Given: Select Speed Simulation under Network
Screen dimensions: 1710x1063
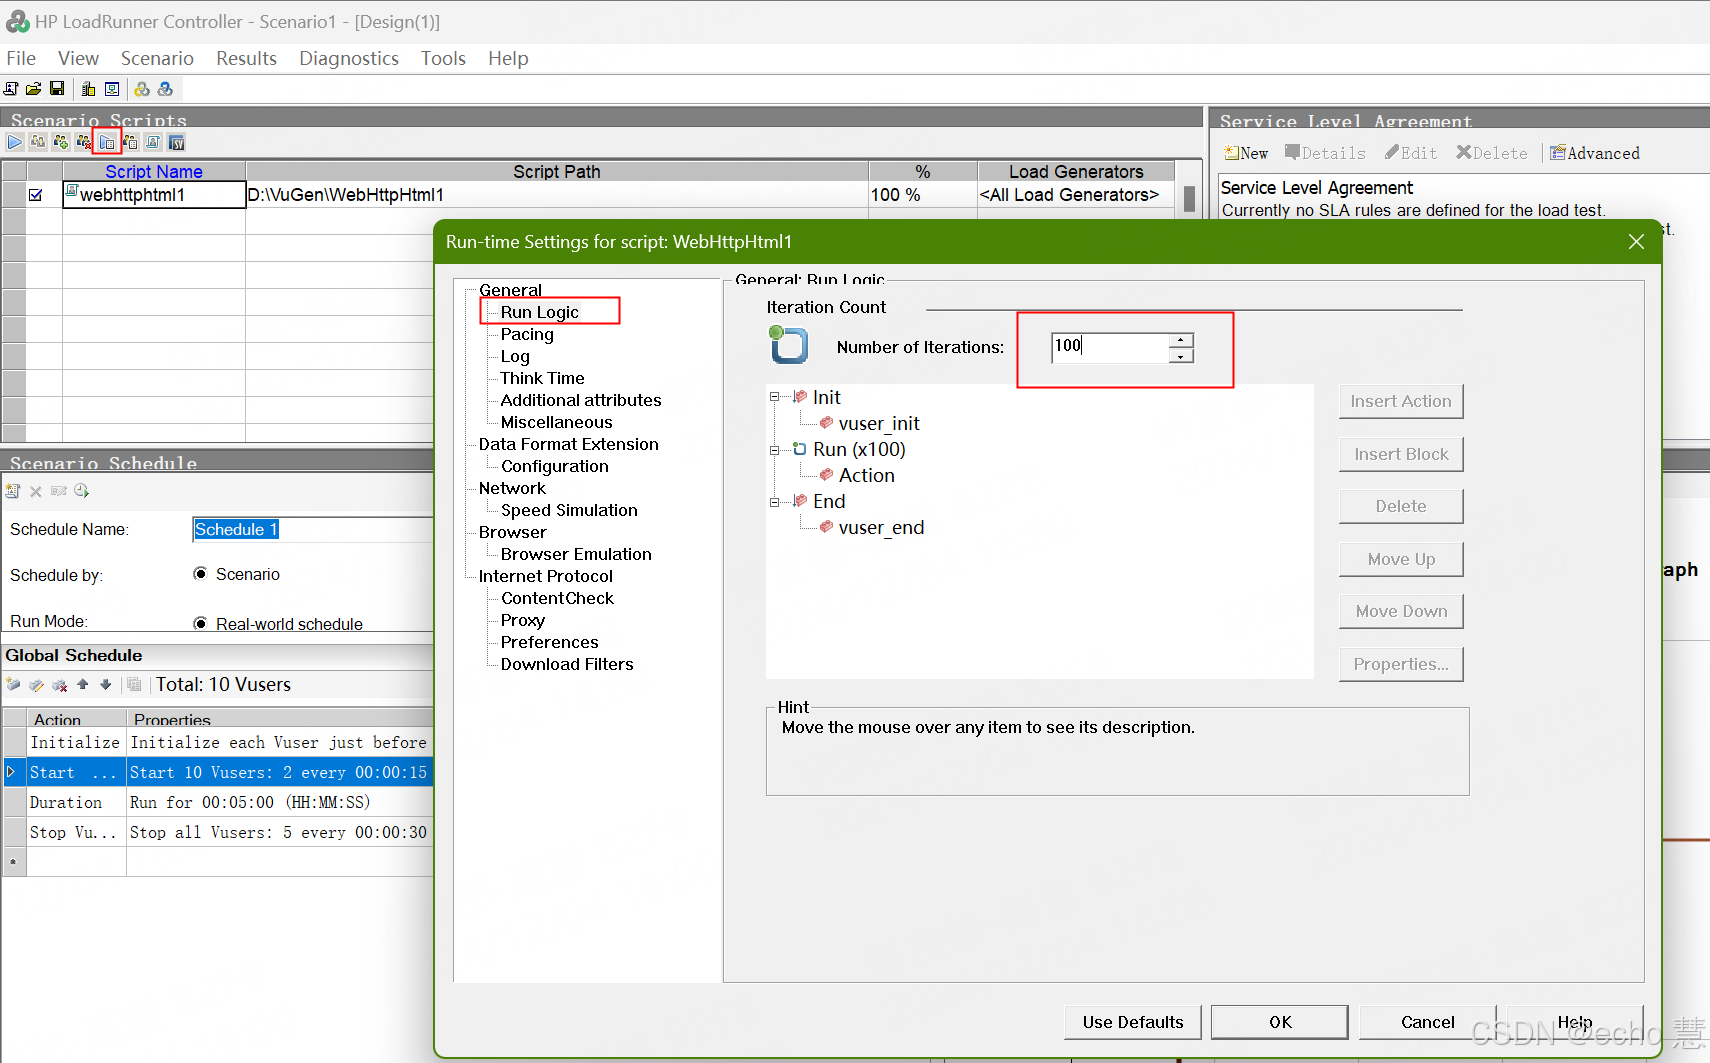Looking at the screenshot, I should [569, 510].
